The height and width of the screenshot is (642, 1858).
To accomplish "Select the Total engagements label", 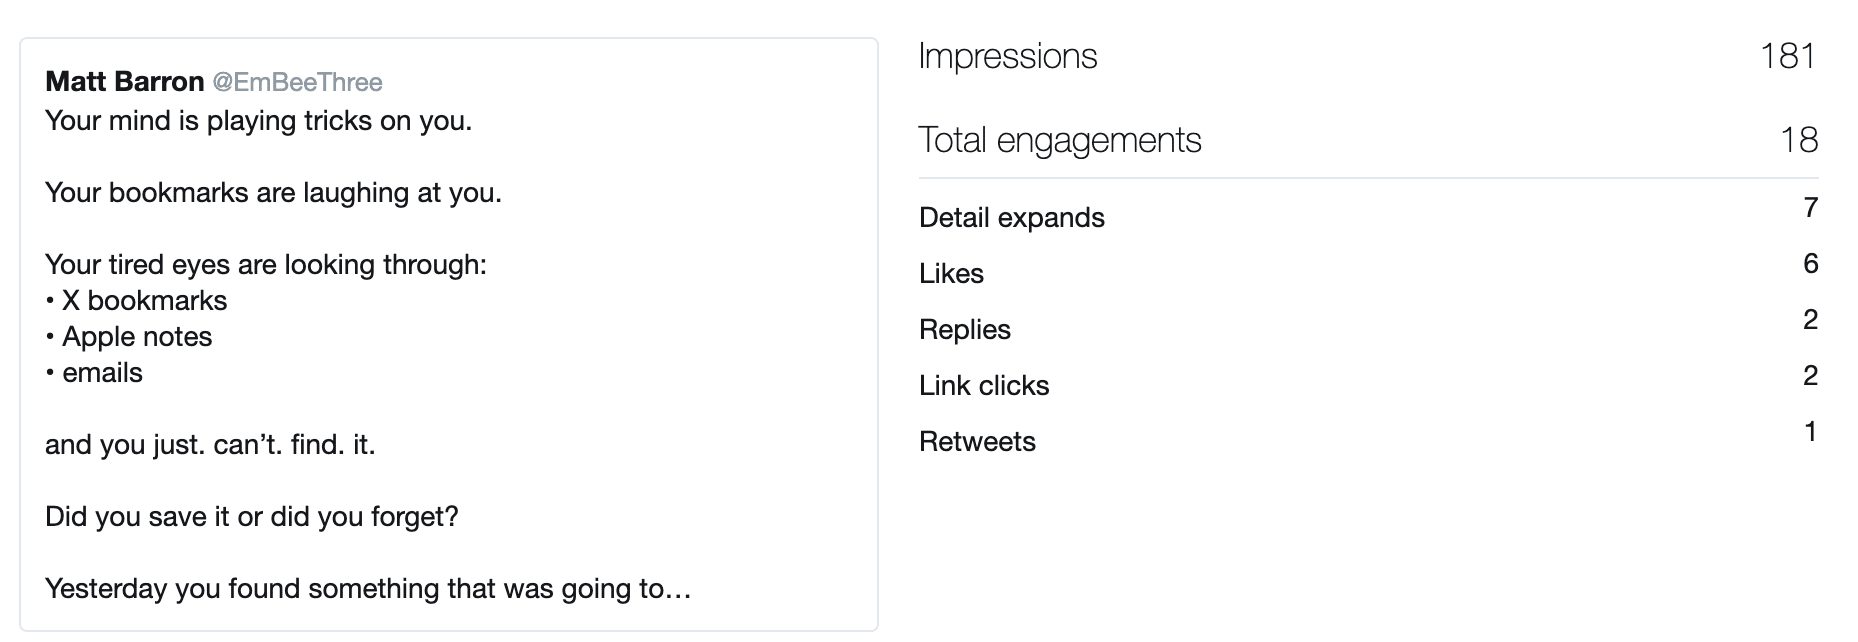I will tap(1060, 141).
